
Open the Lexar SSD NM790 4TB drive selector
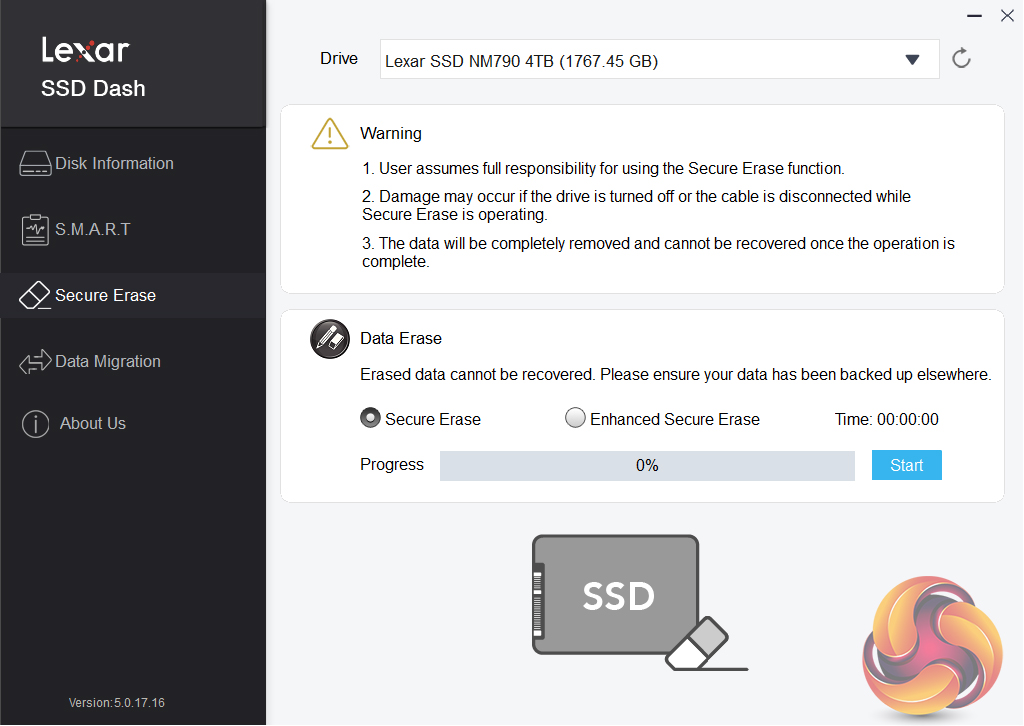[640, 60]
